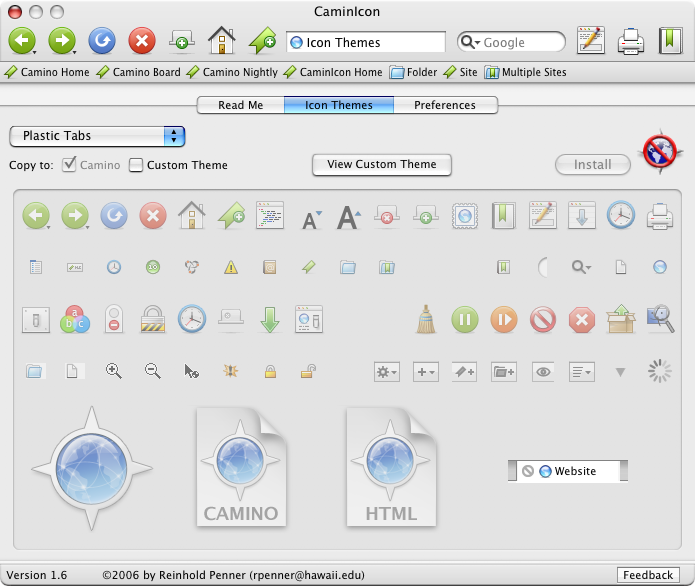Click the open box with green arrow icon
The width and height of the screenshot is (695, 586).
coord(621,318)
